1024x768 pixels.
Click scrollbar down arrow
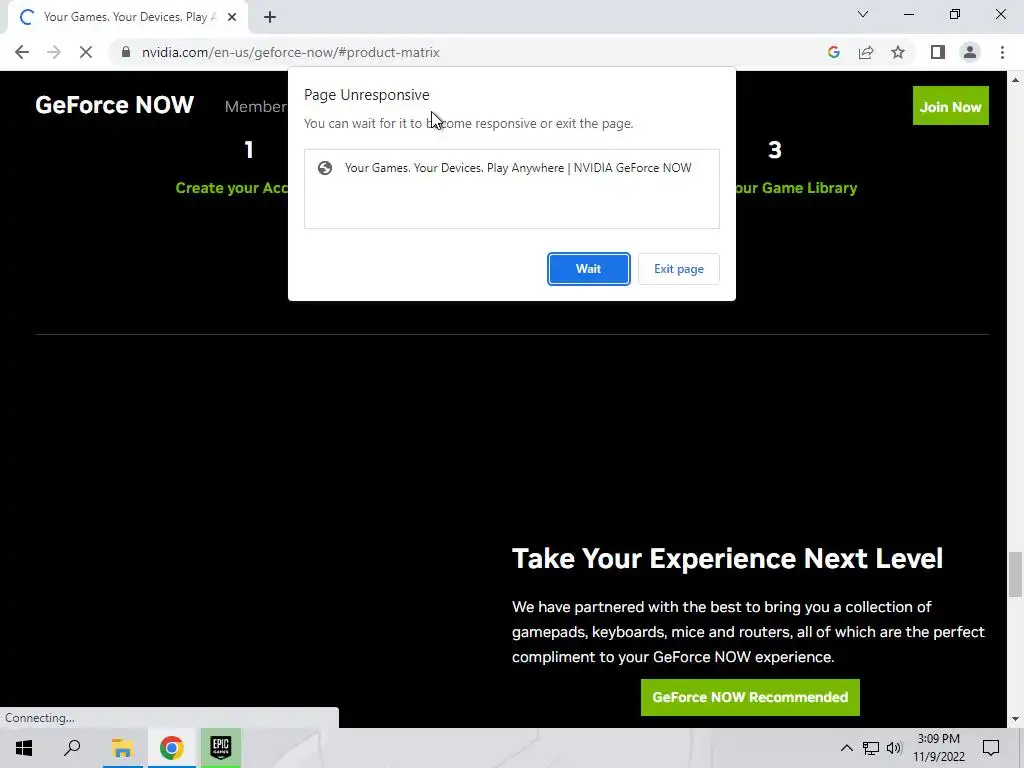click(x=1015, y=719)
